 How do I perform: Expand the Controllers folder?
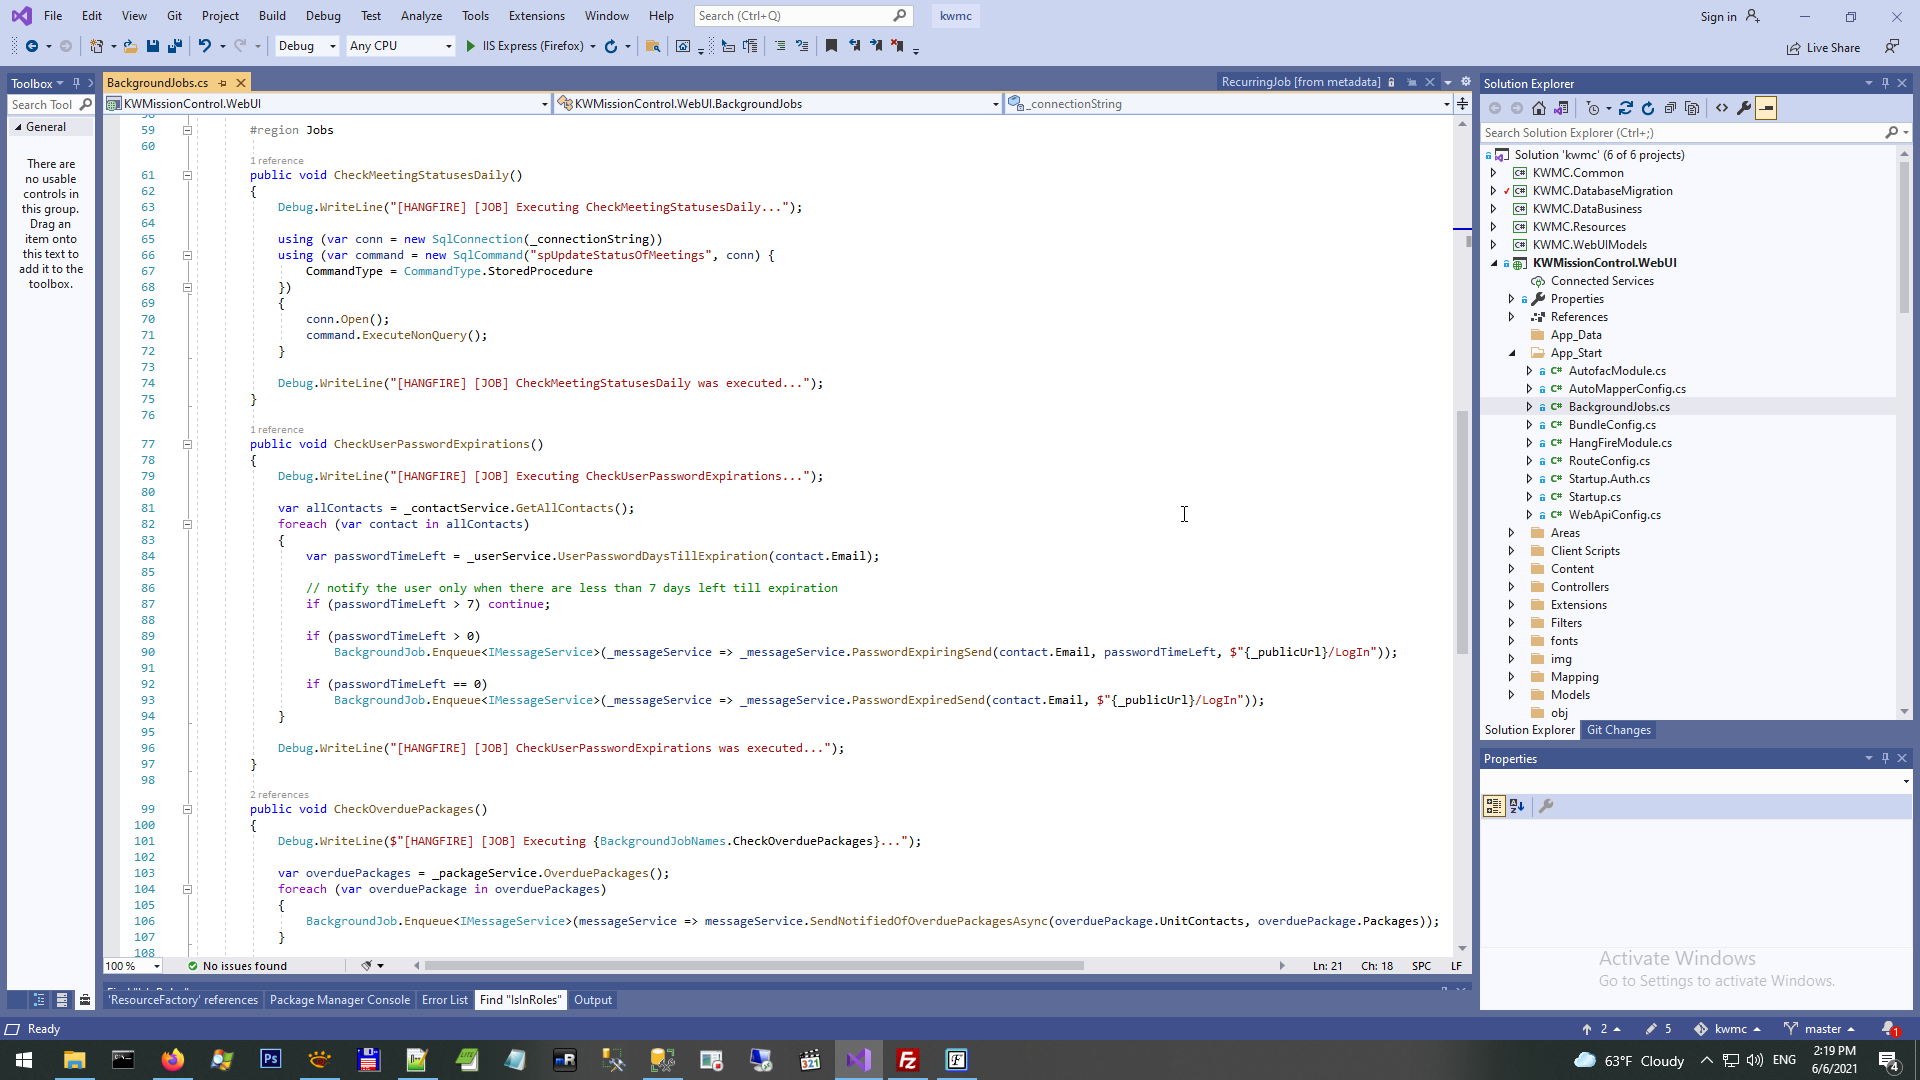tap(1511, 587)
